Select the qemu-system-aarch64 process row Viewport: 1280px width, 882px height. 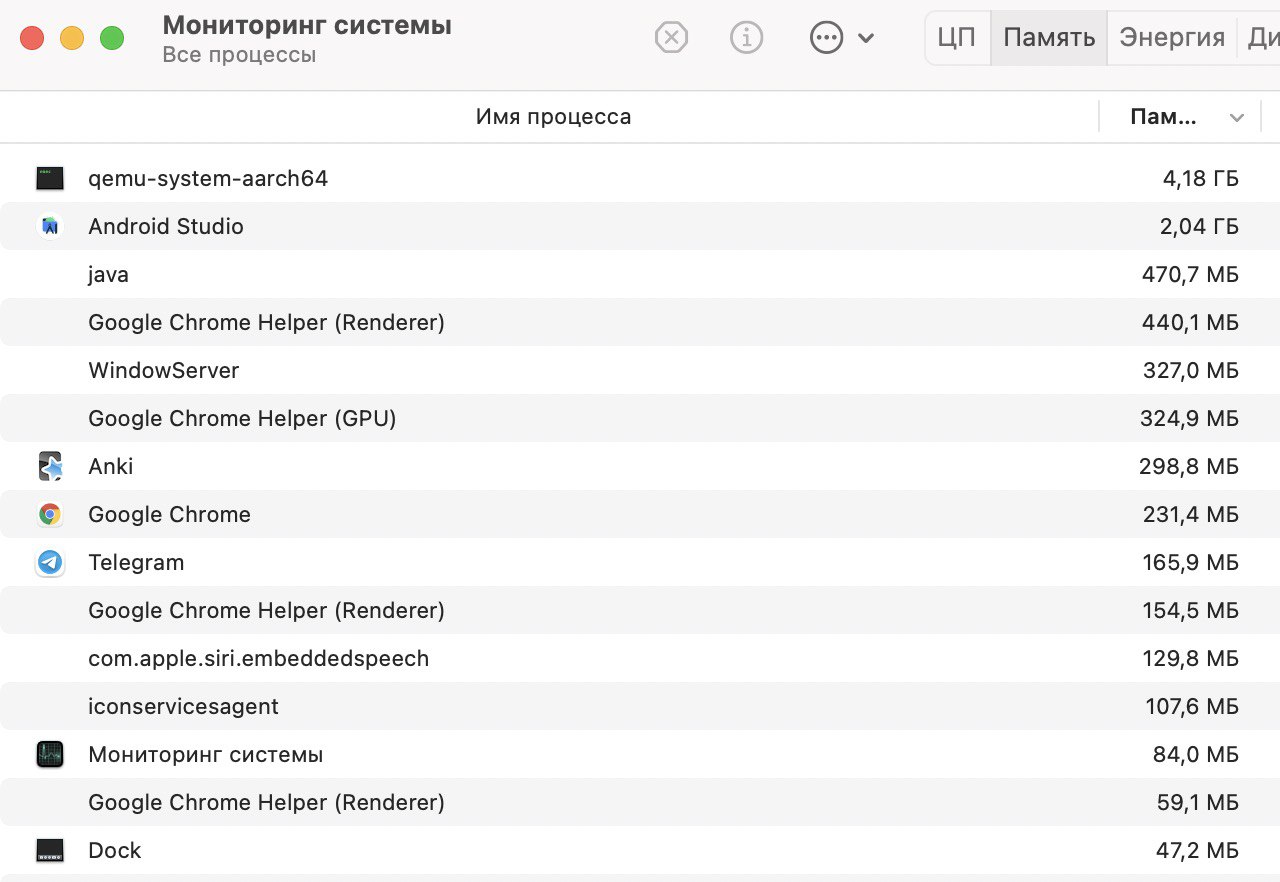pos(640,178)
